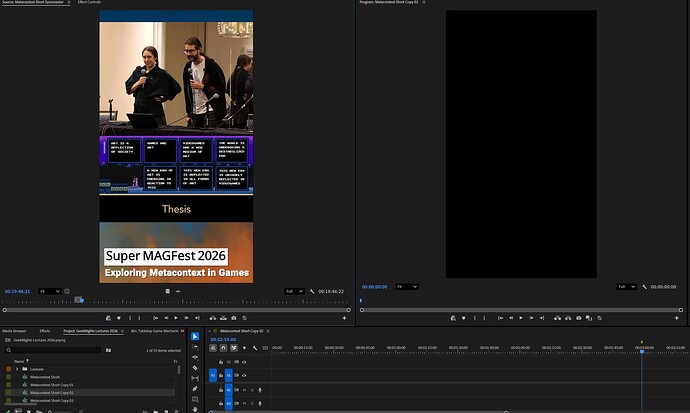Viewport: 690px width, 413px height.
Task: Click Insert button in Source monitor
Action: 213,318
